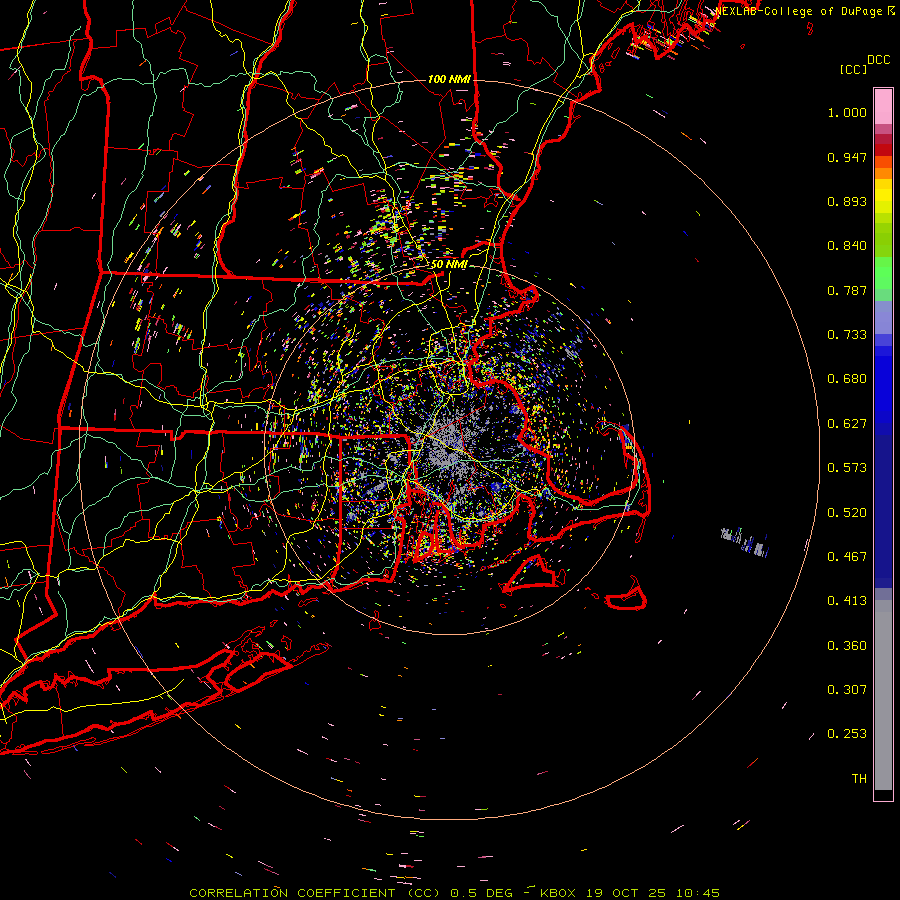Click the 0.627 color scale value
Screen dimensions: 900x900
pyautogui.click(x=847, y=424)
